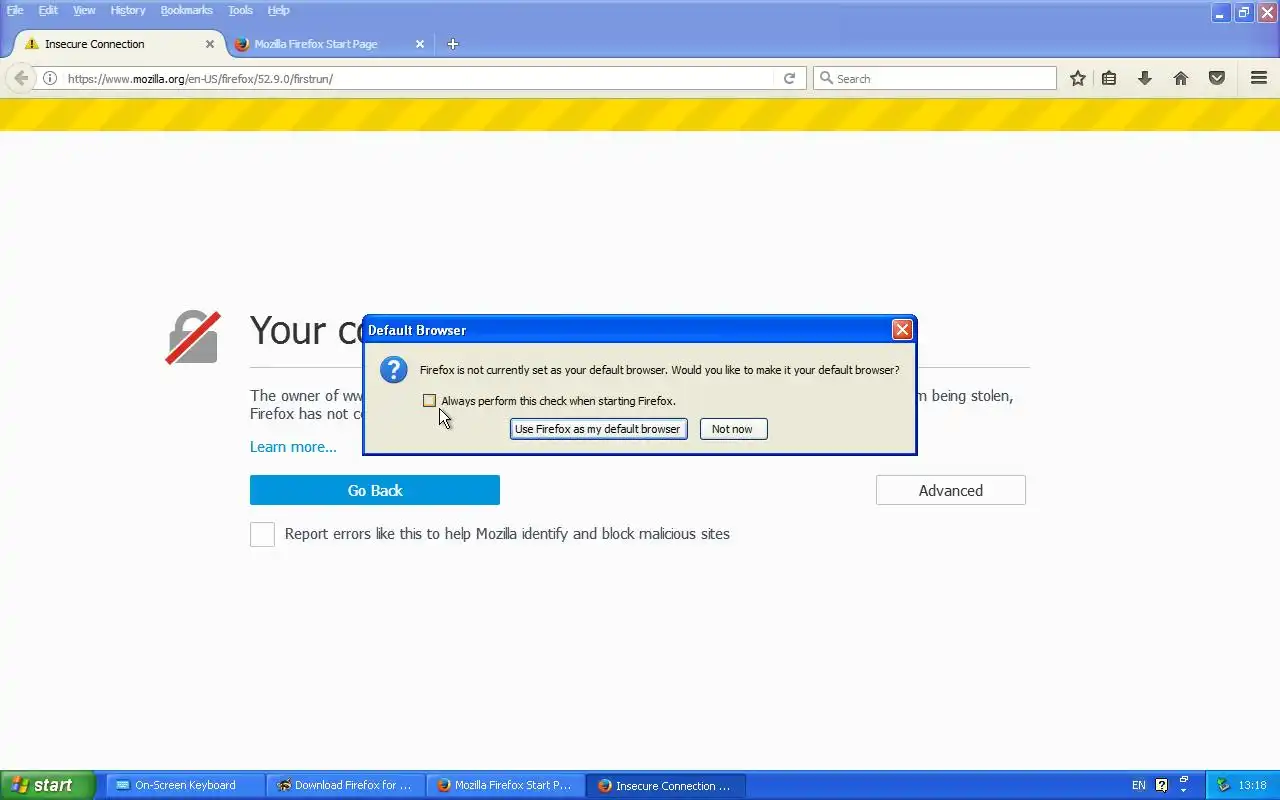Image resolution: width=1280 pixels, height=800 pixels.
Task: Switch to the Insecure Connection tab
Action: [118, 44]
